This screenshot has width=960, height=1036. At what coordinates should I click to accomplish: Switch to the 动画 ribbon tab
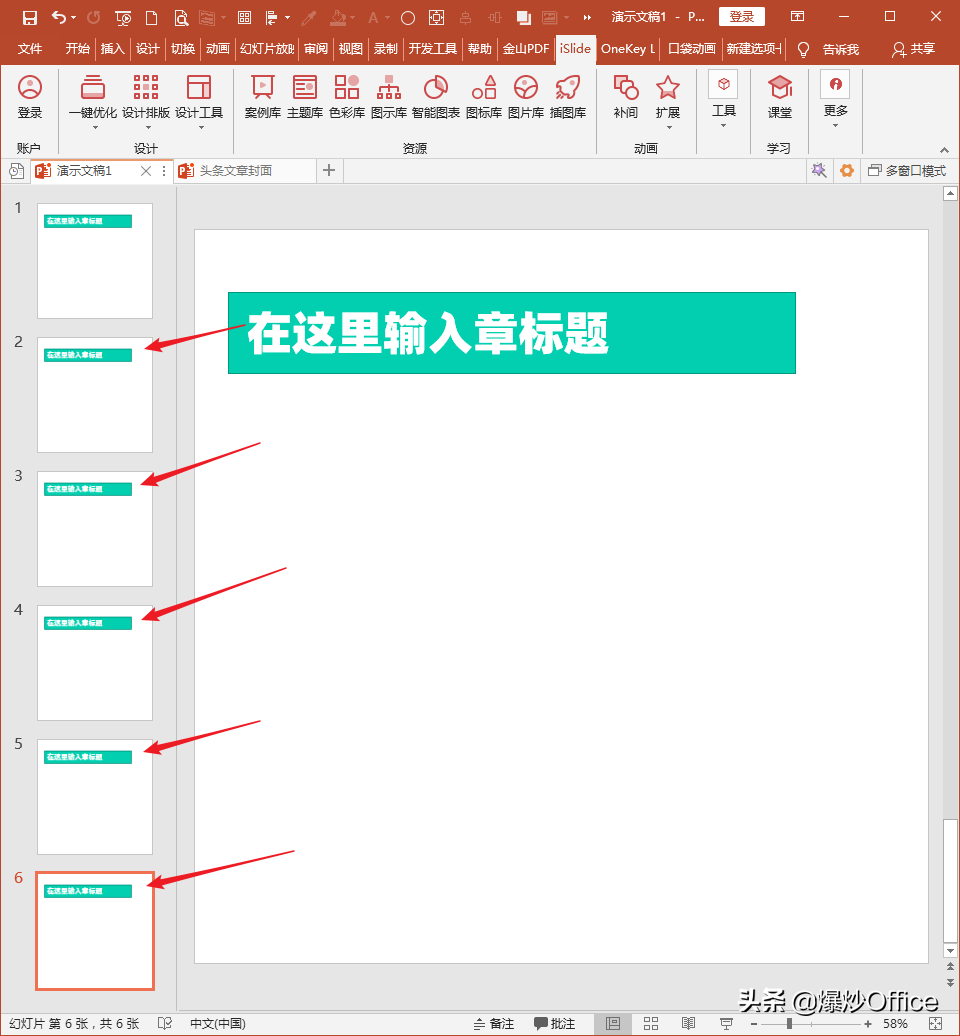[x=217, y=49]
